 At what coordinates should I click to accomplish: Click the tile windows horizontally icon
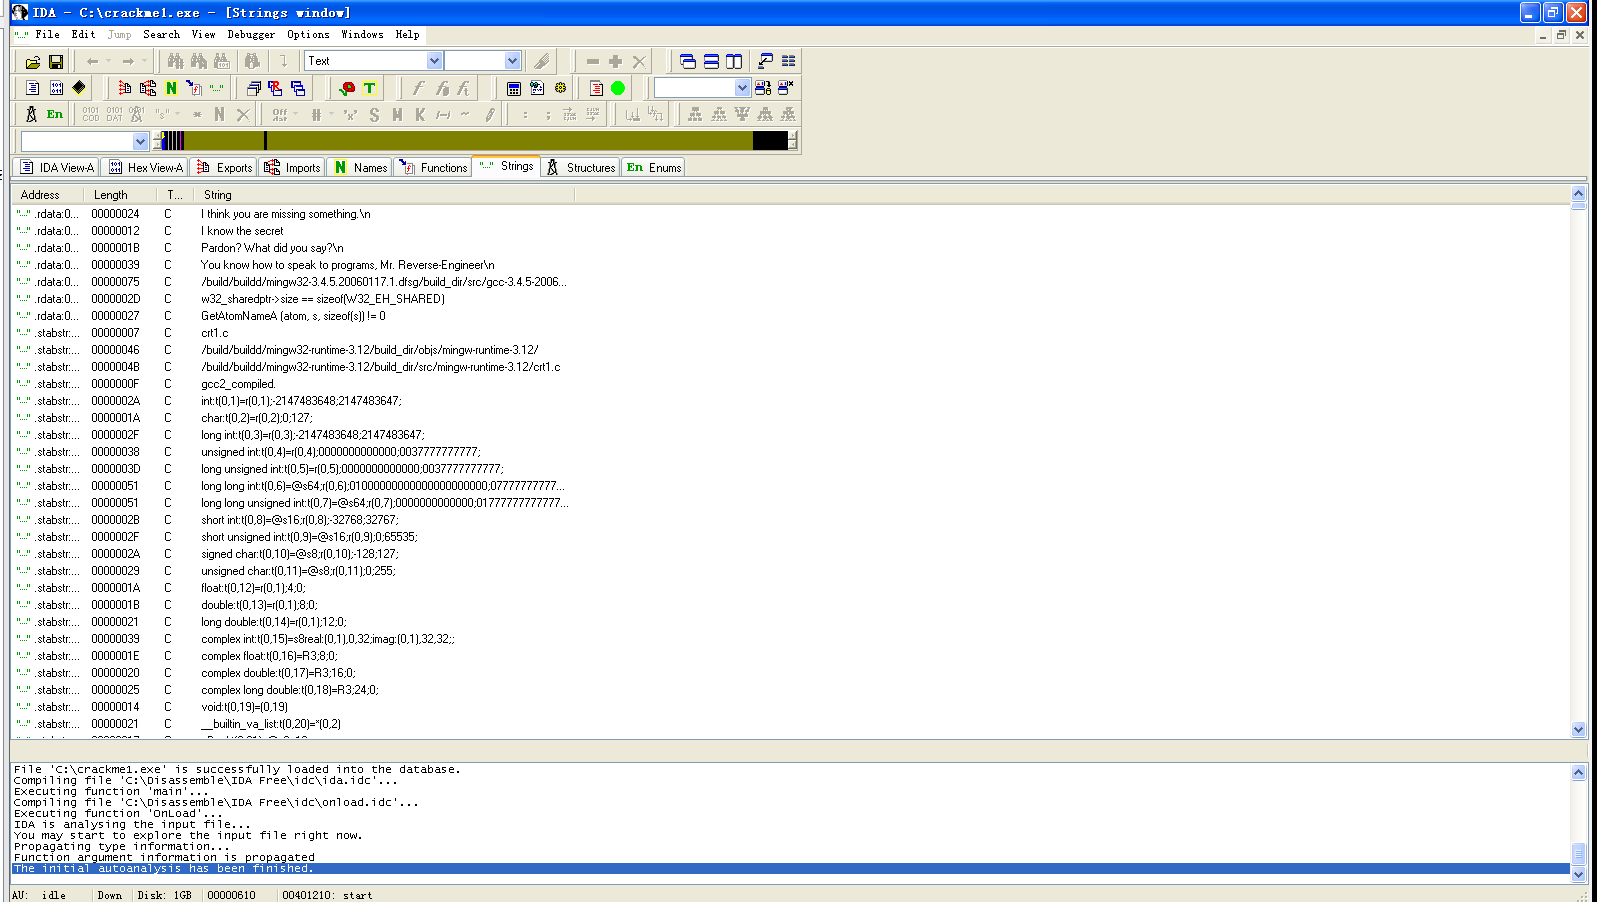[x=711, y=62]
